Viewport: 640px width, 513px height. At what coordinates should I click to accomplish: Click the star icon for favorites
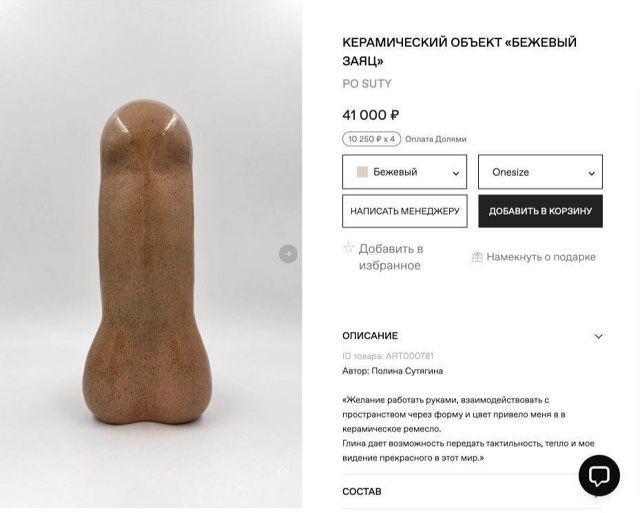[x=348, y=248]
